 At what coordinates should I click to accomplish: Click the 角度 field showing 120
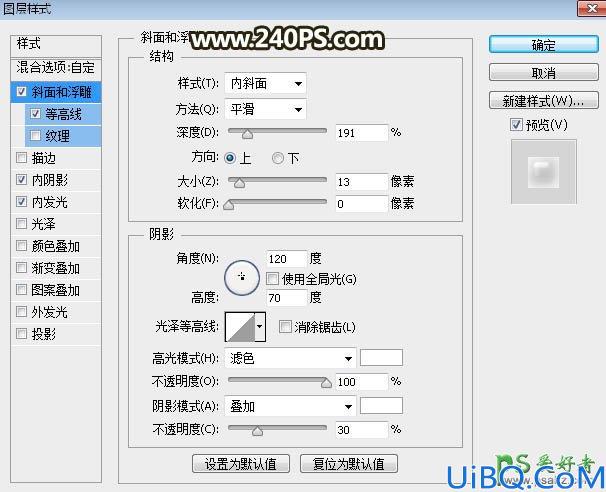[286, 259]
